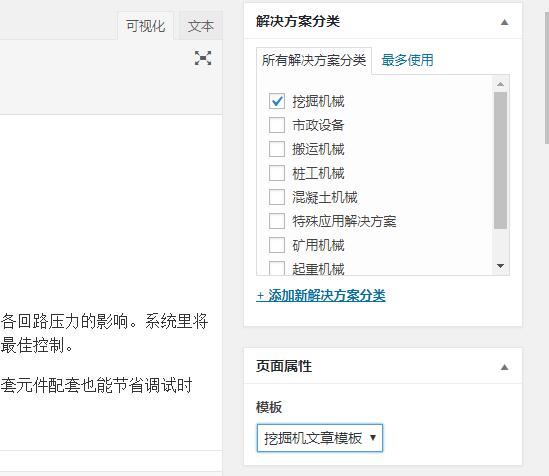Enable the 起重机械 checkbox

277,268
